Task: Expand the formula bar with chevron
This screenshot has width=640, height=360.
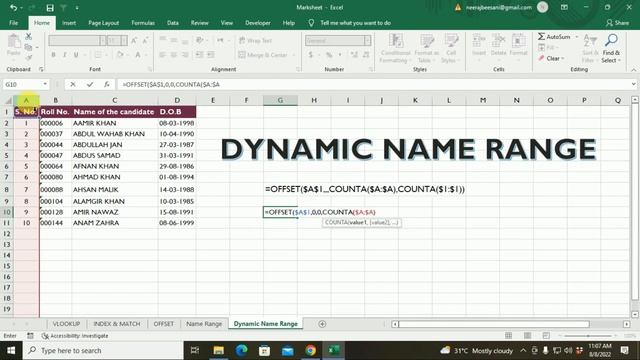Action: (x=633, y=84)
